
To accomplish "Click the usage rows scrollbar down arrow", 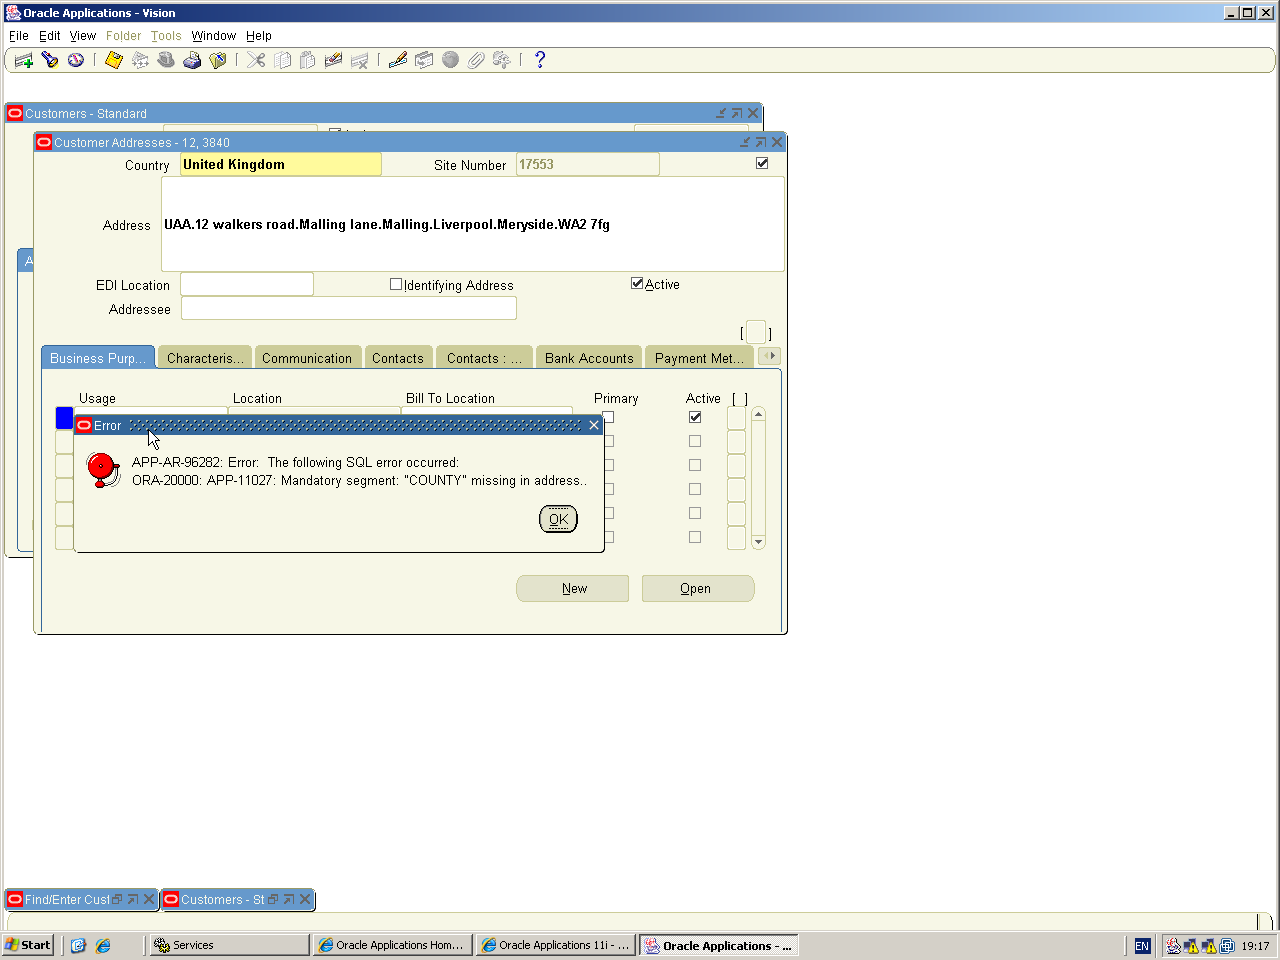I will coord(758,542).
